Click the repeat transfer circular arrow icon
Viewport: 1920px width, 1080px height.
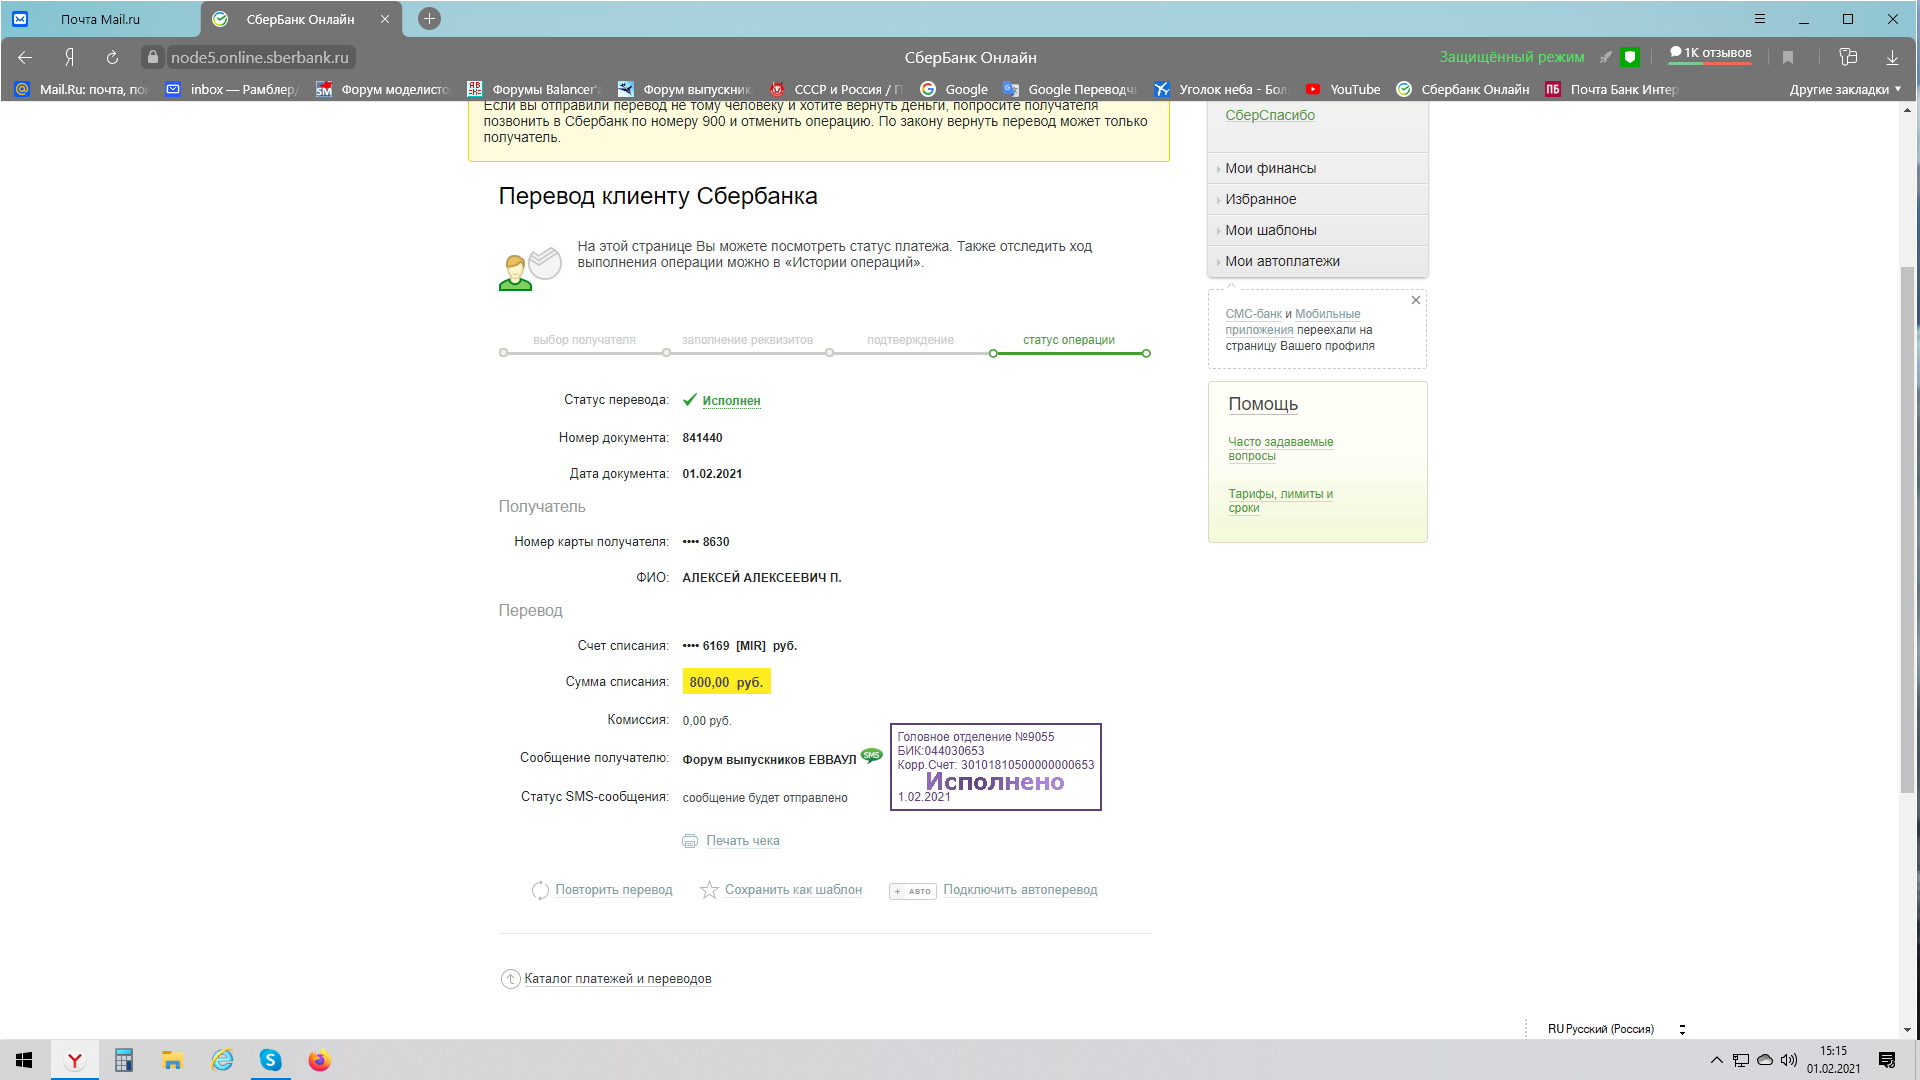tap(540, 890)
